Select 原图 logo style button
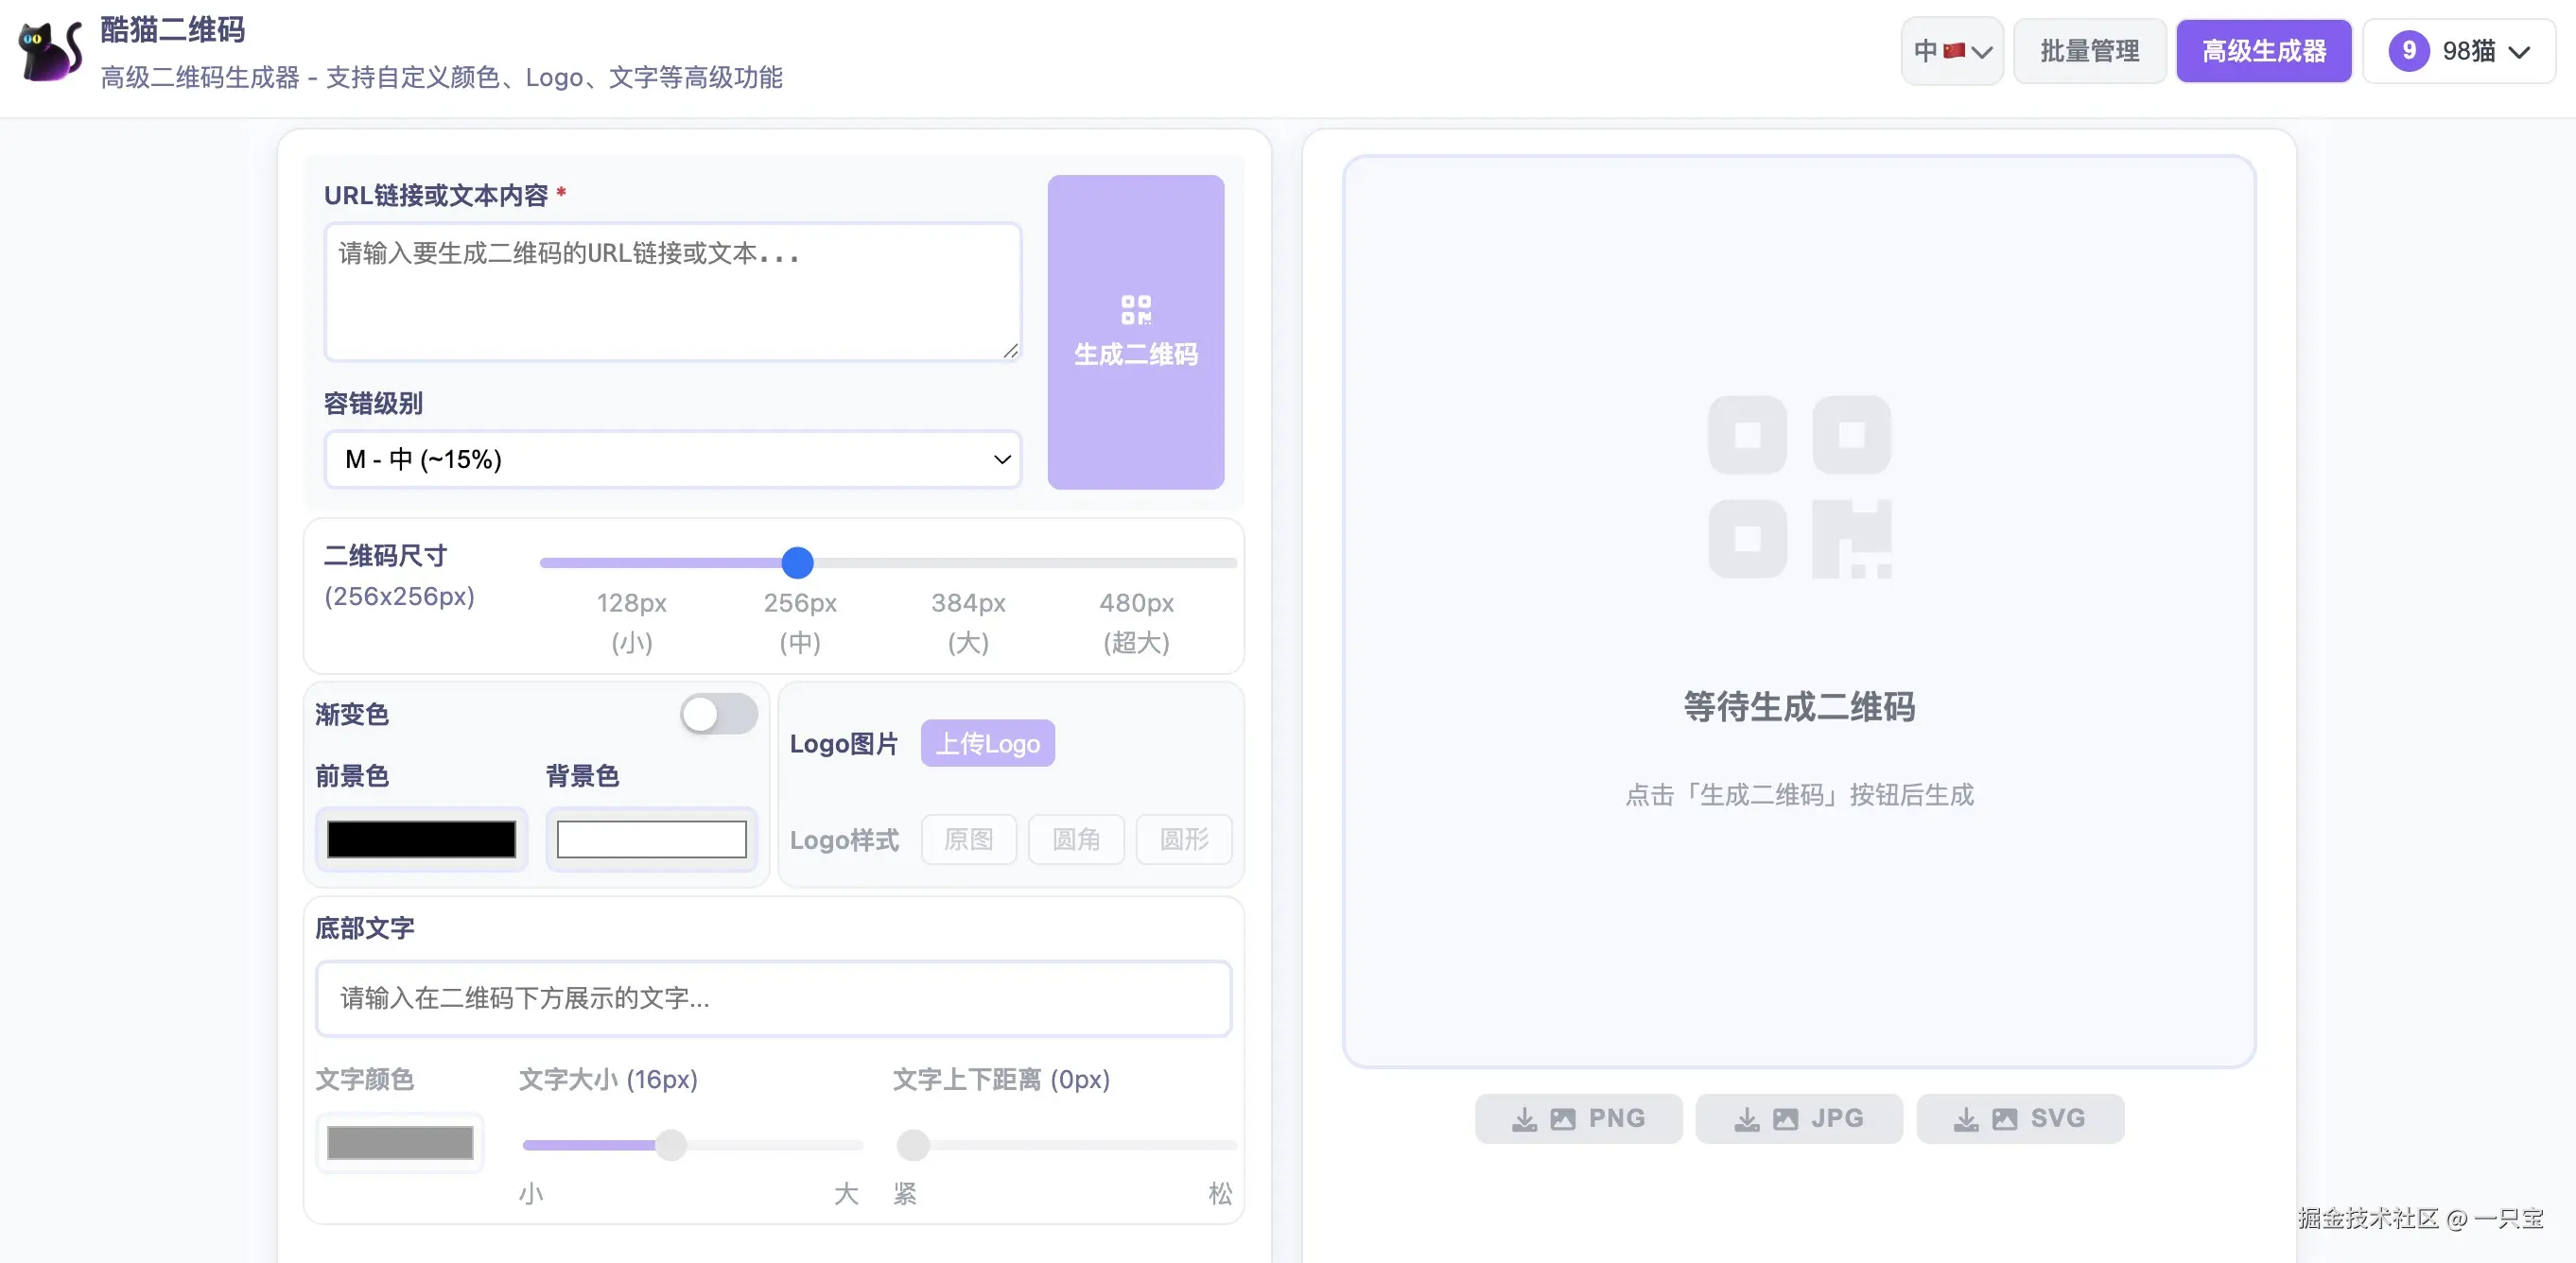 [968, 839]
